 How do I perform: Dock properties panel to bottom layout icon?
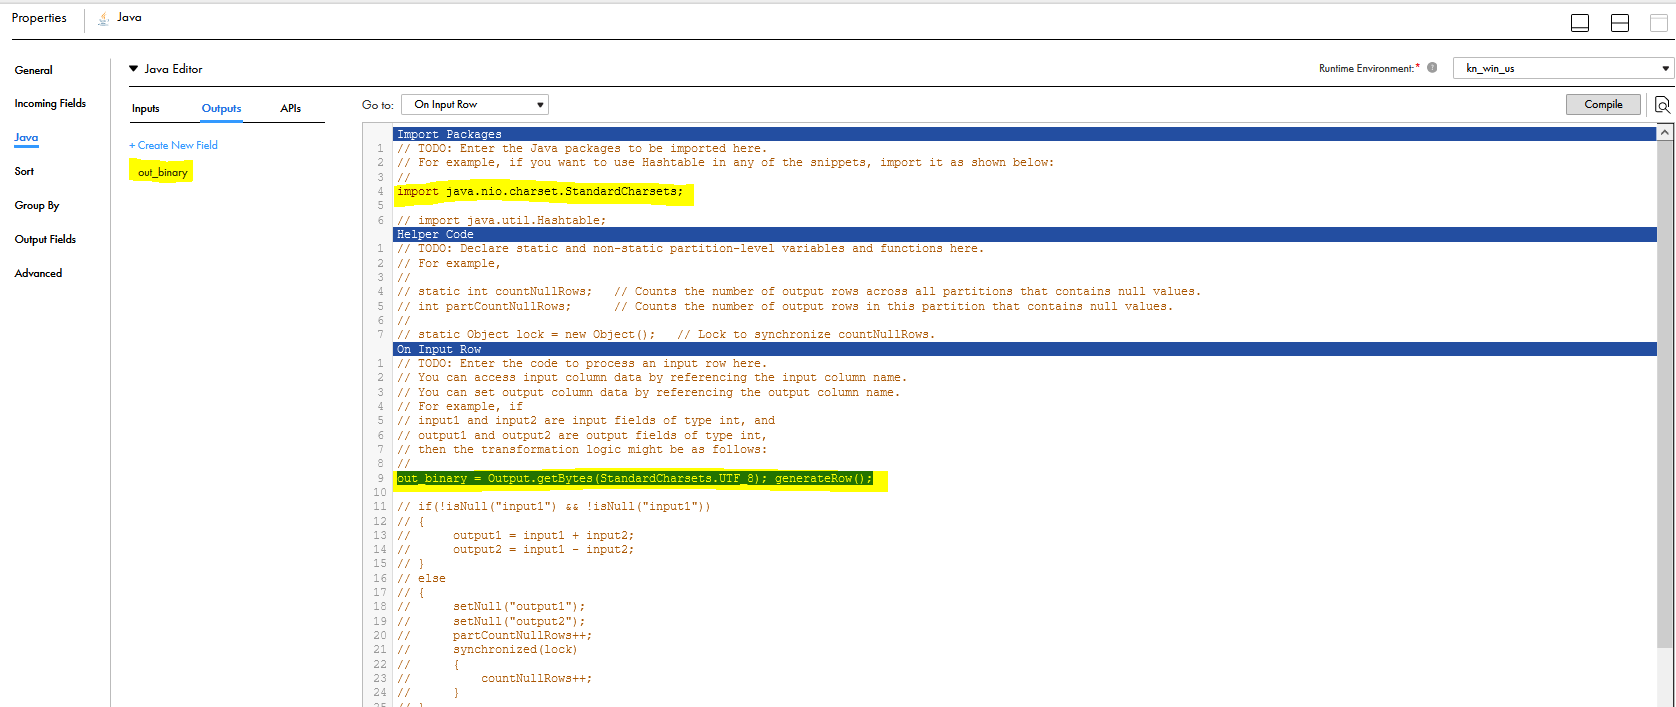click(1580, 23)
